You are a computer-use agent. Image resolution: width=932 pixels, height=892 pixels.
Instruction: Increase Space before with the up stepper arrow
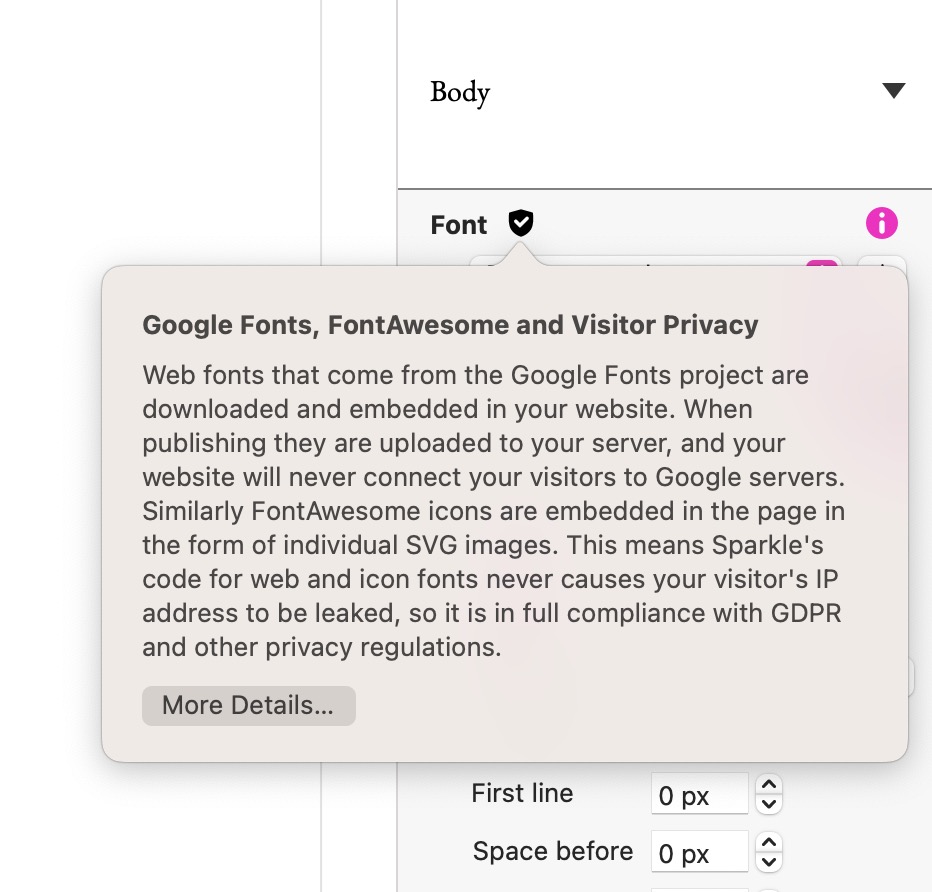pos(769,843)
